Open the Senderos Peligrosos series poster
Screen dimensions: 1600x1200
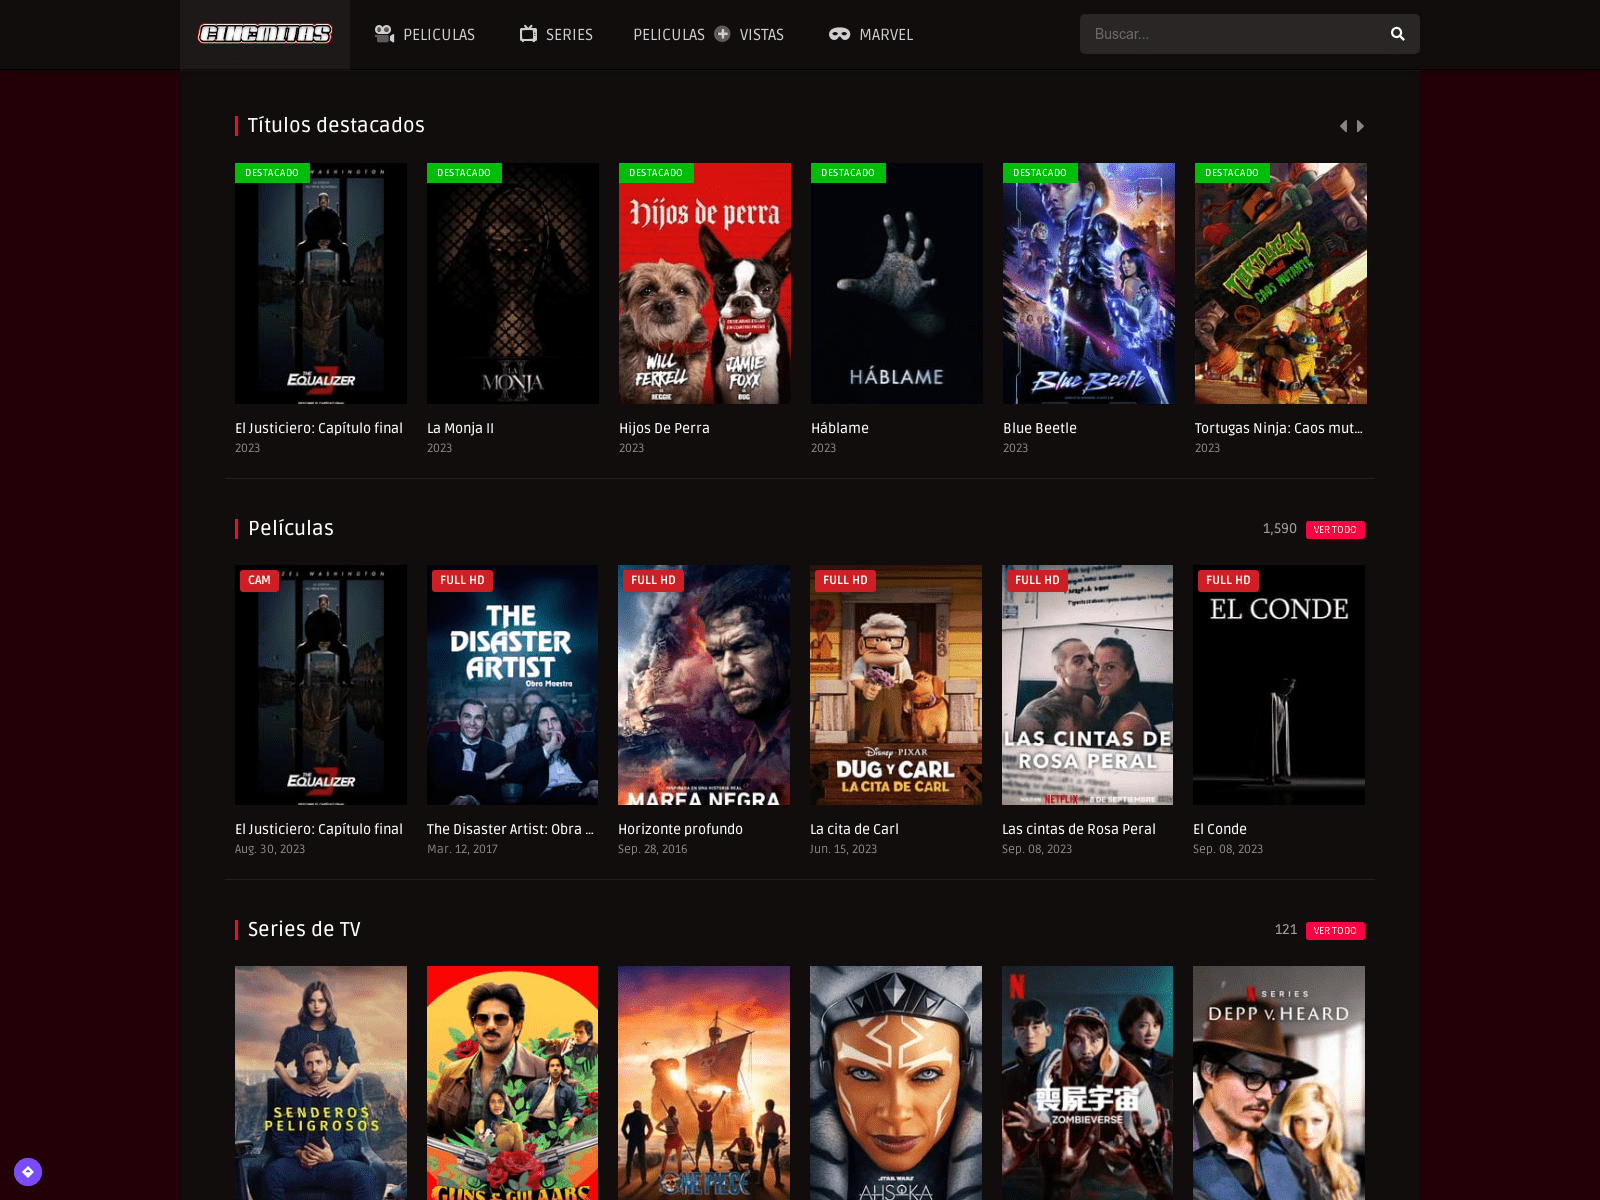[321, 1083]
